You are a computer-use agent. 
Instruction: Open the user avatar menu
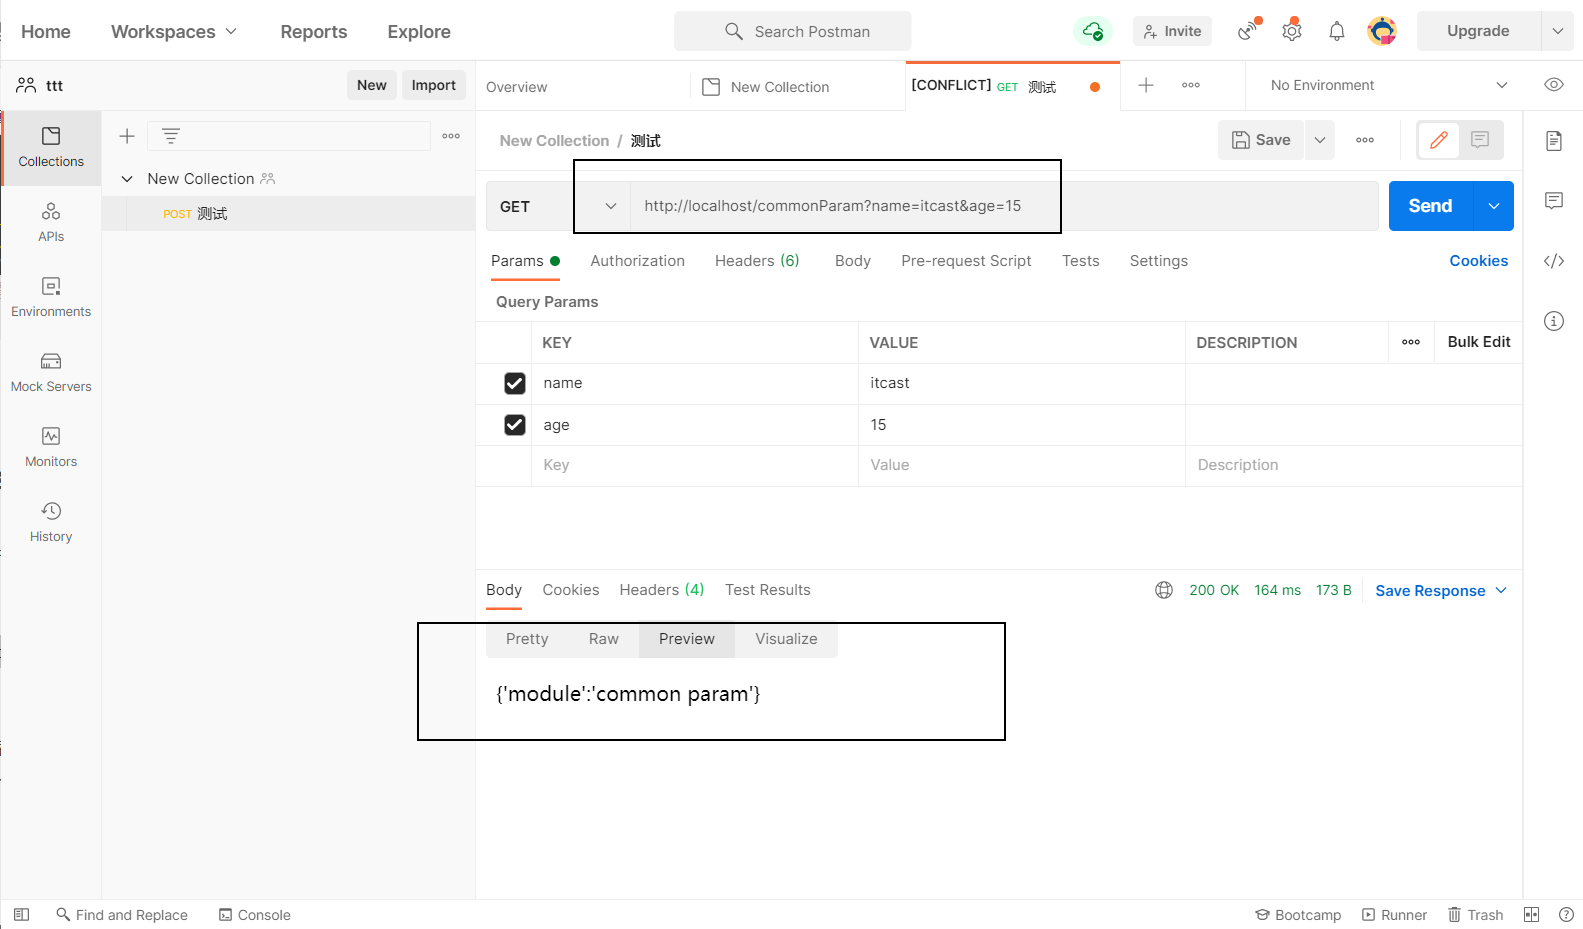click(1382, 31)
